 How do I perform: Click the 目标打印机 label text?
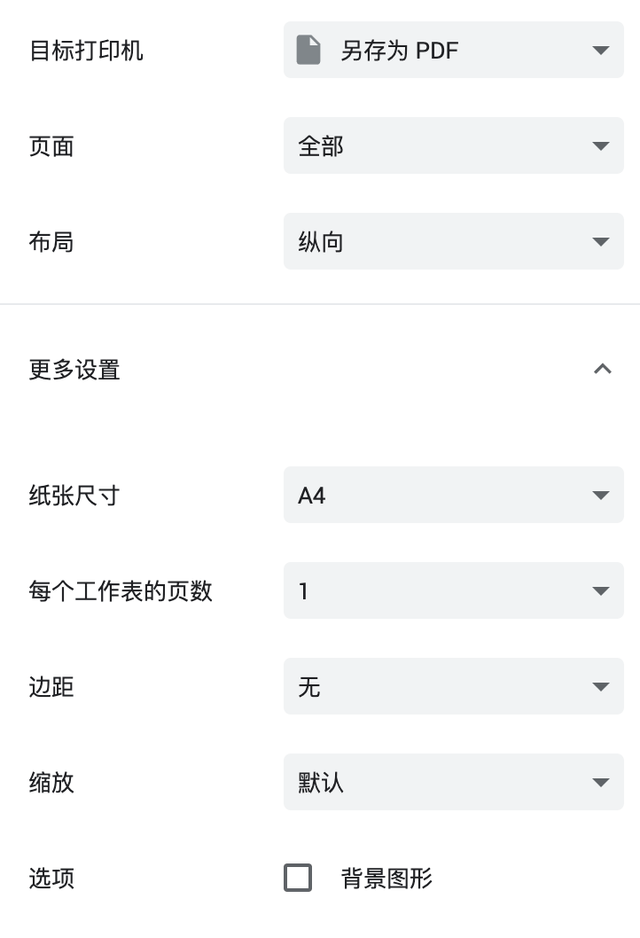click(86, 50)
